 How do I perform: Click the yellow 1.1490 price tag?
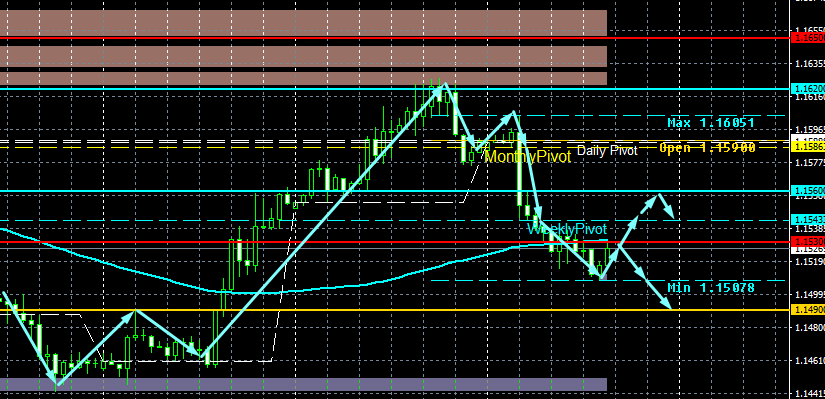click(x=808, y=310)
